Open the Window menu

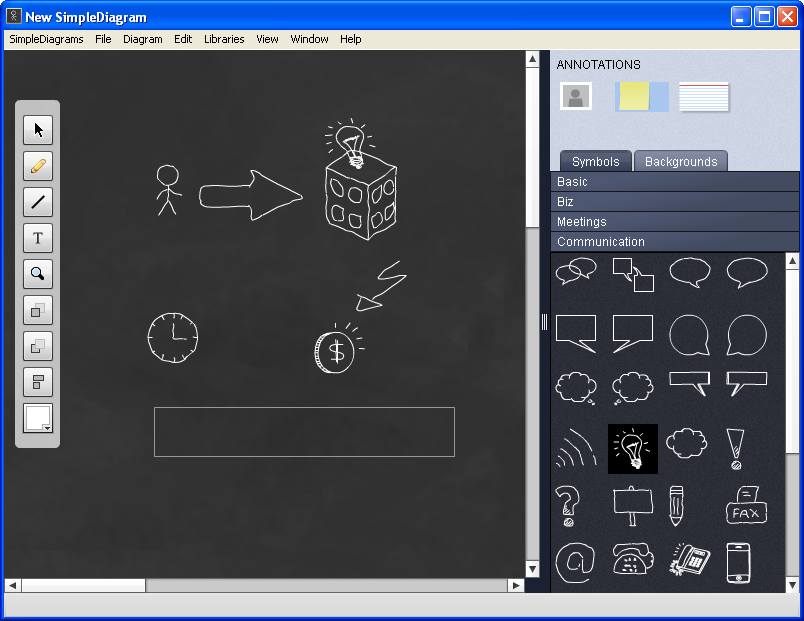click(x=309, y=39)
